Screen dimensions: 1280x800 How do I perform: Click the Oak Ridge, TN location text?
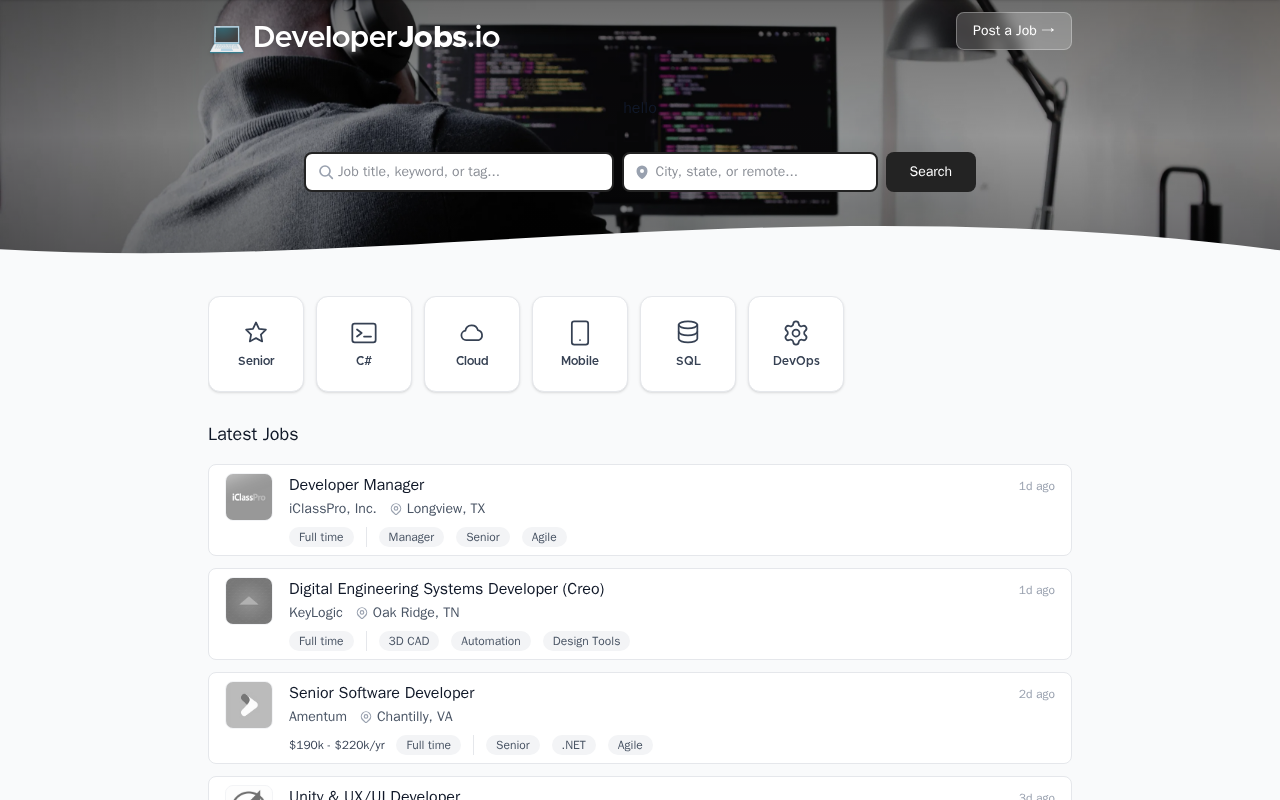pos(416,613)
